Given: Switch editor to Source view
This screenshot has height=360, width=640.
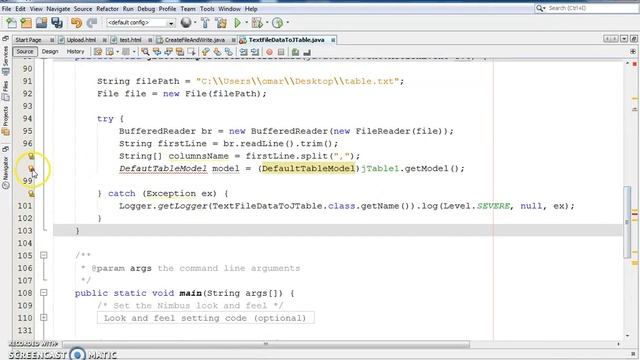Looking at the screenshot, I should coord(25,51).
